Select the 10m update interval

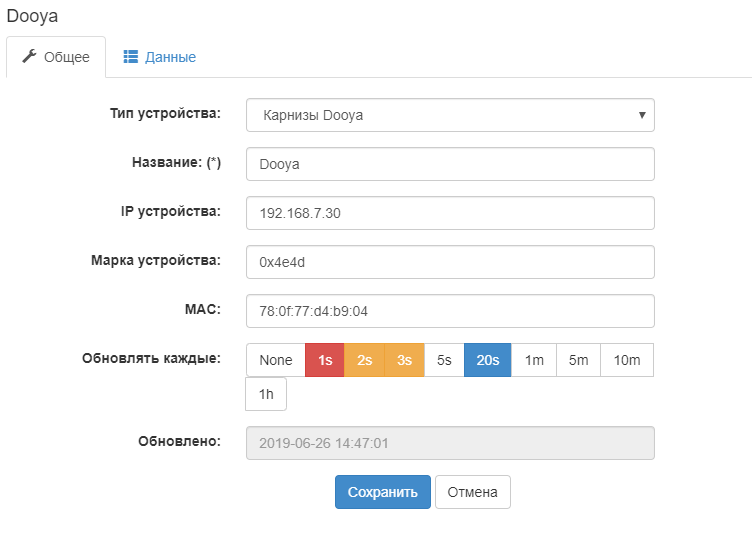pyautogui.click(x=627, y=360)
